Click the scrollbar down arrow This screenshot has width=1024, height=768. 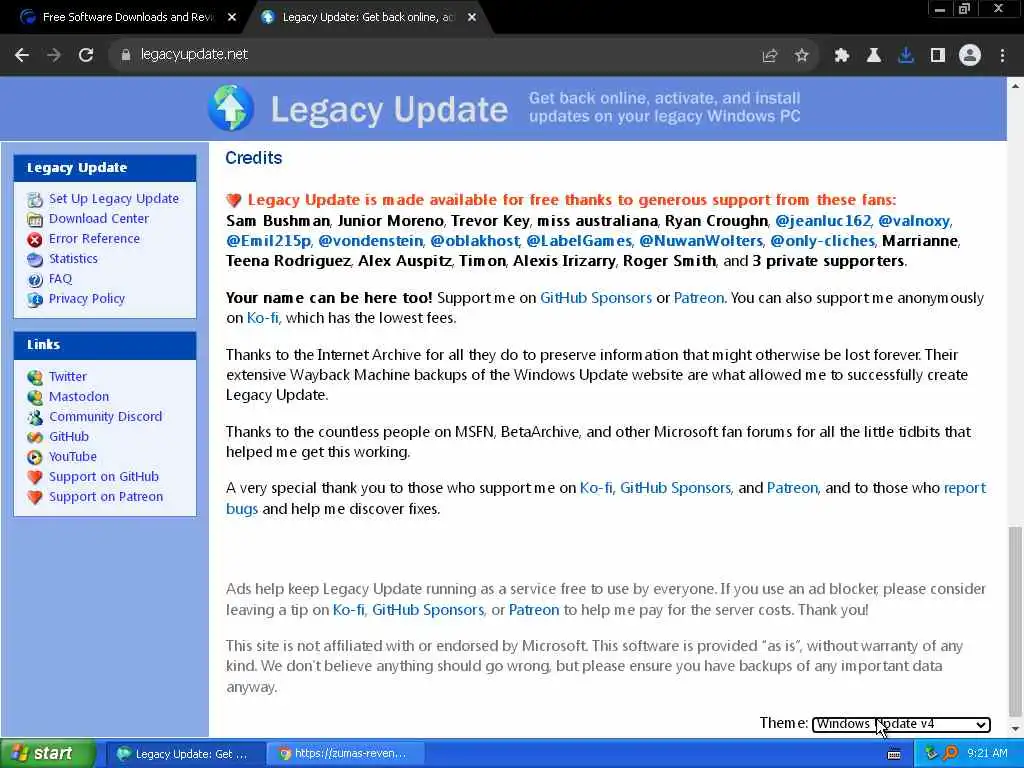pyautogui.click(x=1015, y=729)
